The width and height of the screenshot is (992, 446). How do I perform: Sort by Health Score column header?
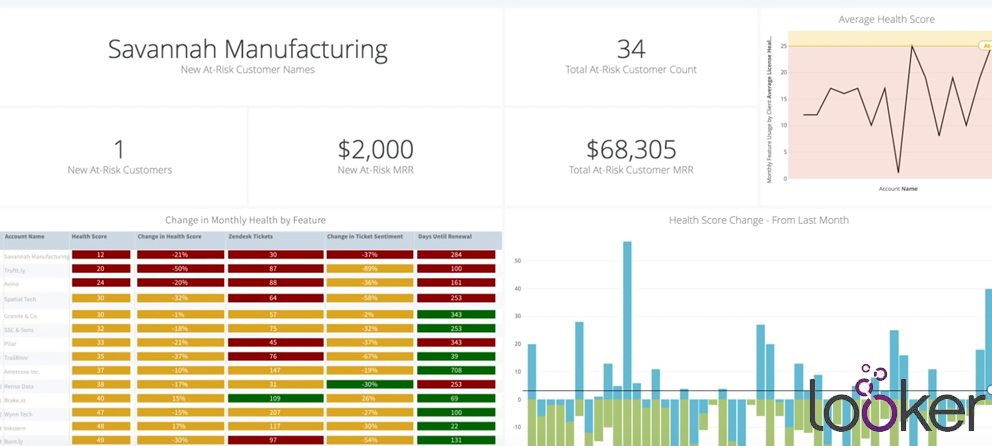88,238
